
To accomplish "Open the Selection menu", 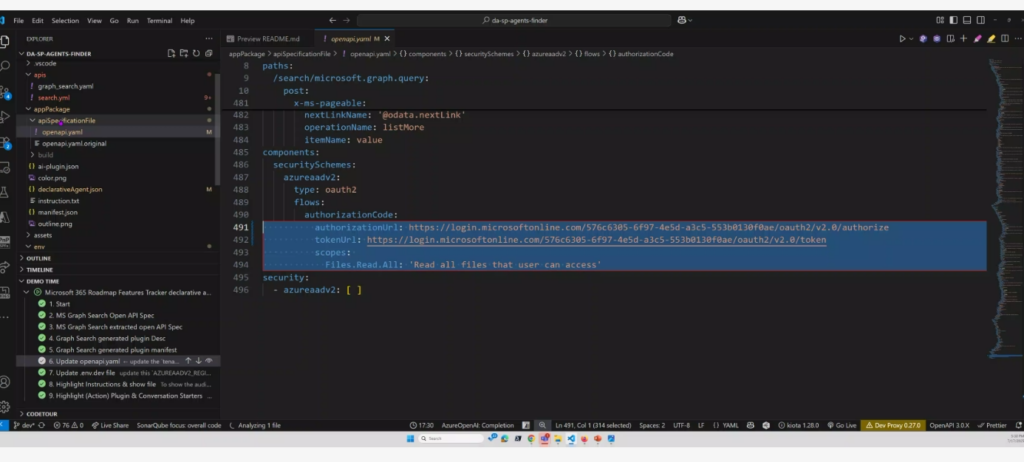I will (65, 20).
